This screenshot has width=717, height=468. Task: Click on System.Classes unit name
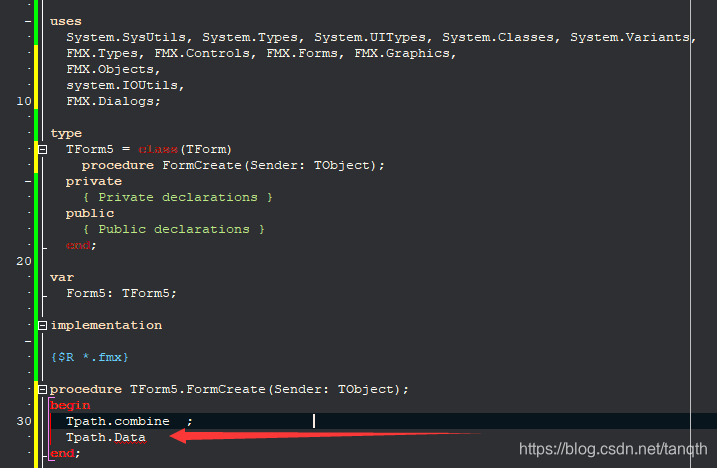coord(498,38)
